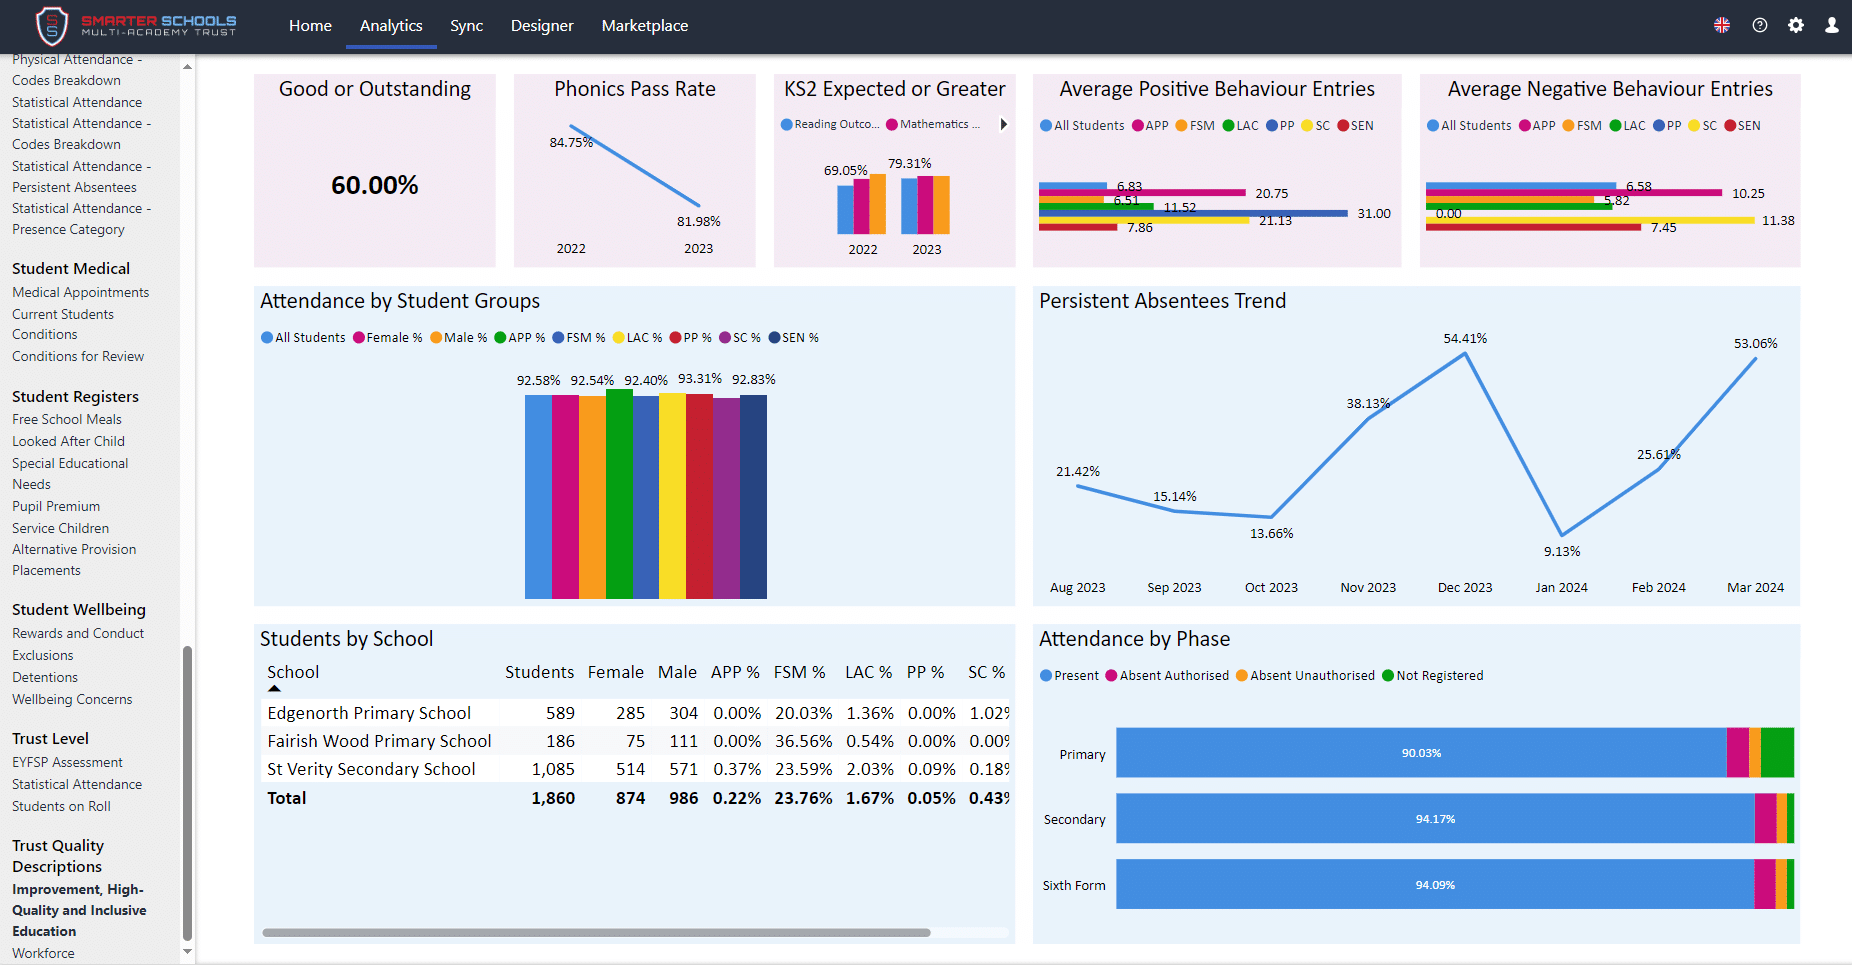
Task: Toggle Reading Outcome legend in KS2 chart
Action: (830, 125)
